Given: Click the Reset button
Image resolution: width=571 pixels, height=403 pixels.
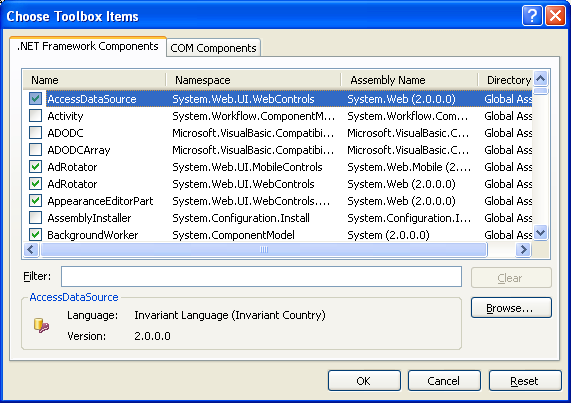Looking at the screenshot, I should [525, 381].
